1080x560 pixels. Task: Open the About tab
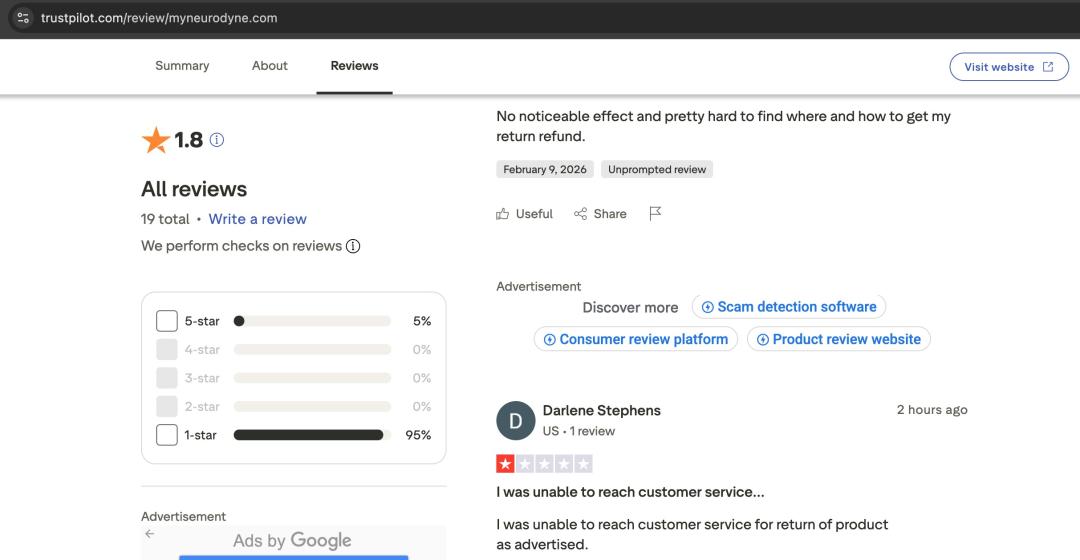coord(270,66)
